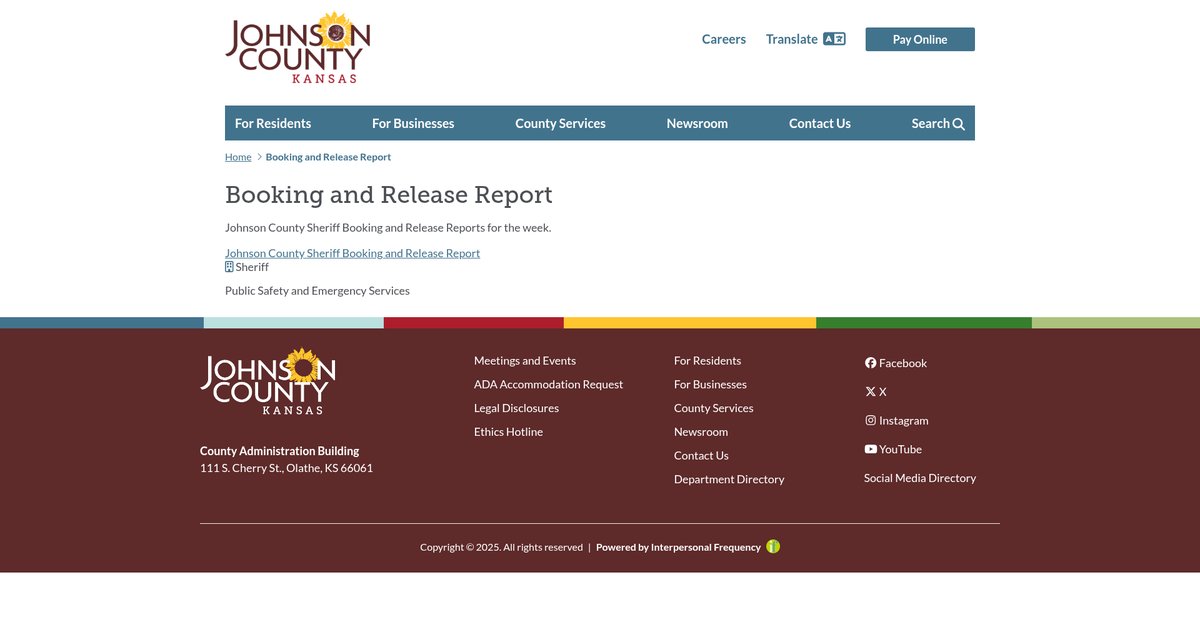This screenshot has width=1200, height=620.
Task: Click the Sheriff department link
Action: (x=252, y=267)
